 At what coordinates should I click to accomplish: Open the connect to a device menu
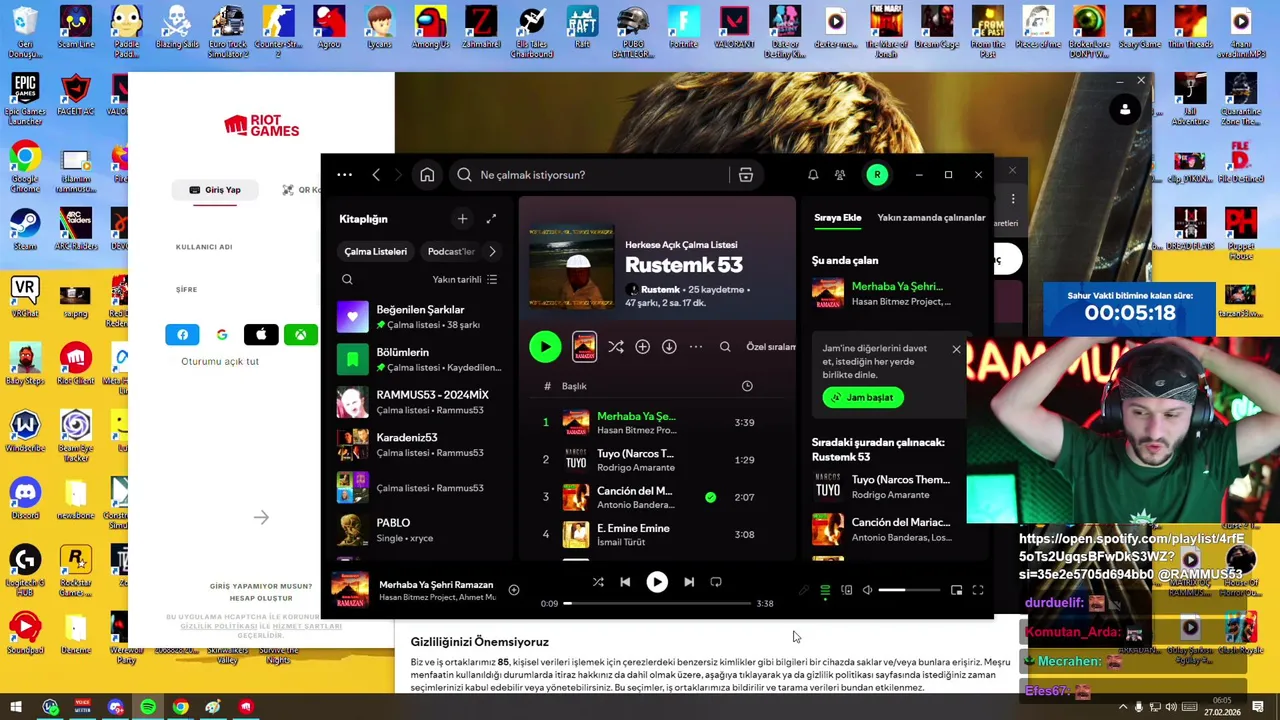(x=847, y=591)
